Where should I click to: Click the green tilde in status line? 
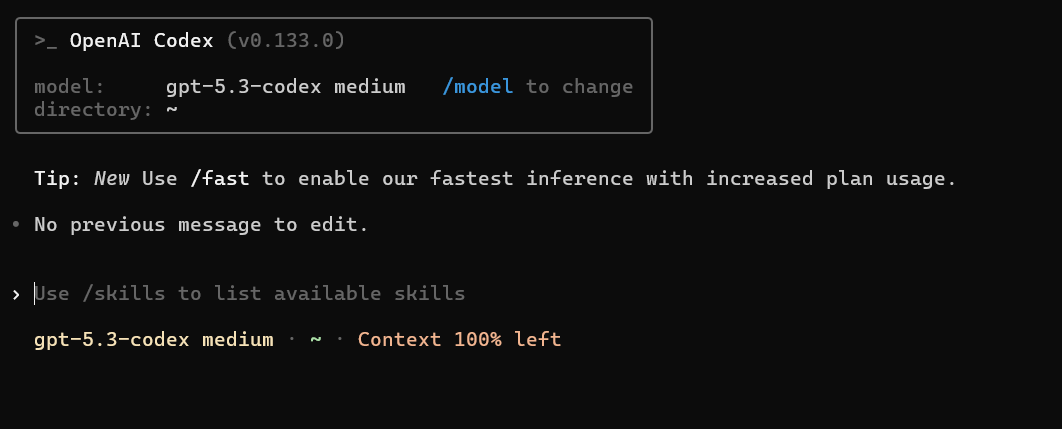[x=316, y=339]
